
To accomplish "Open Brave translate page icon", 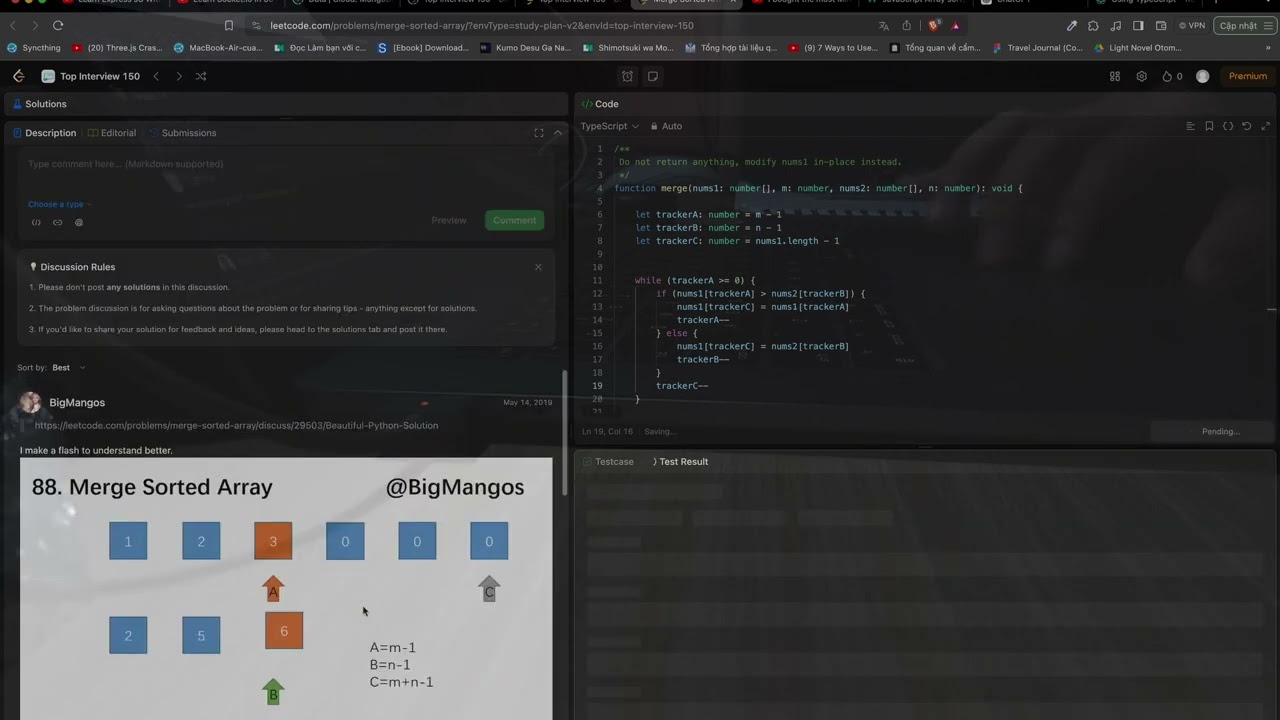I will [884, 25].
